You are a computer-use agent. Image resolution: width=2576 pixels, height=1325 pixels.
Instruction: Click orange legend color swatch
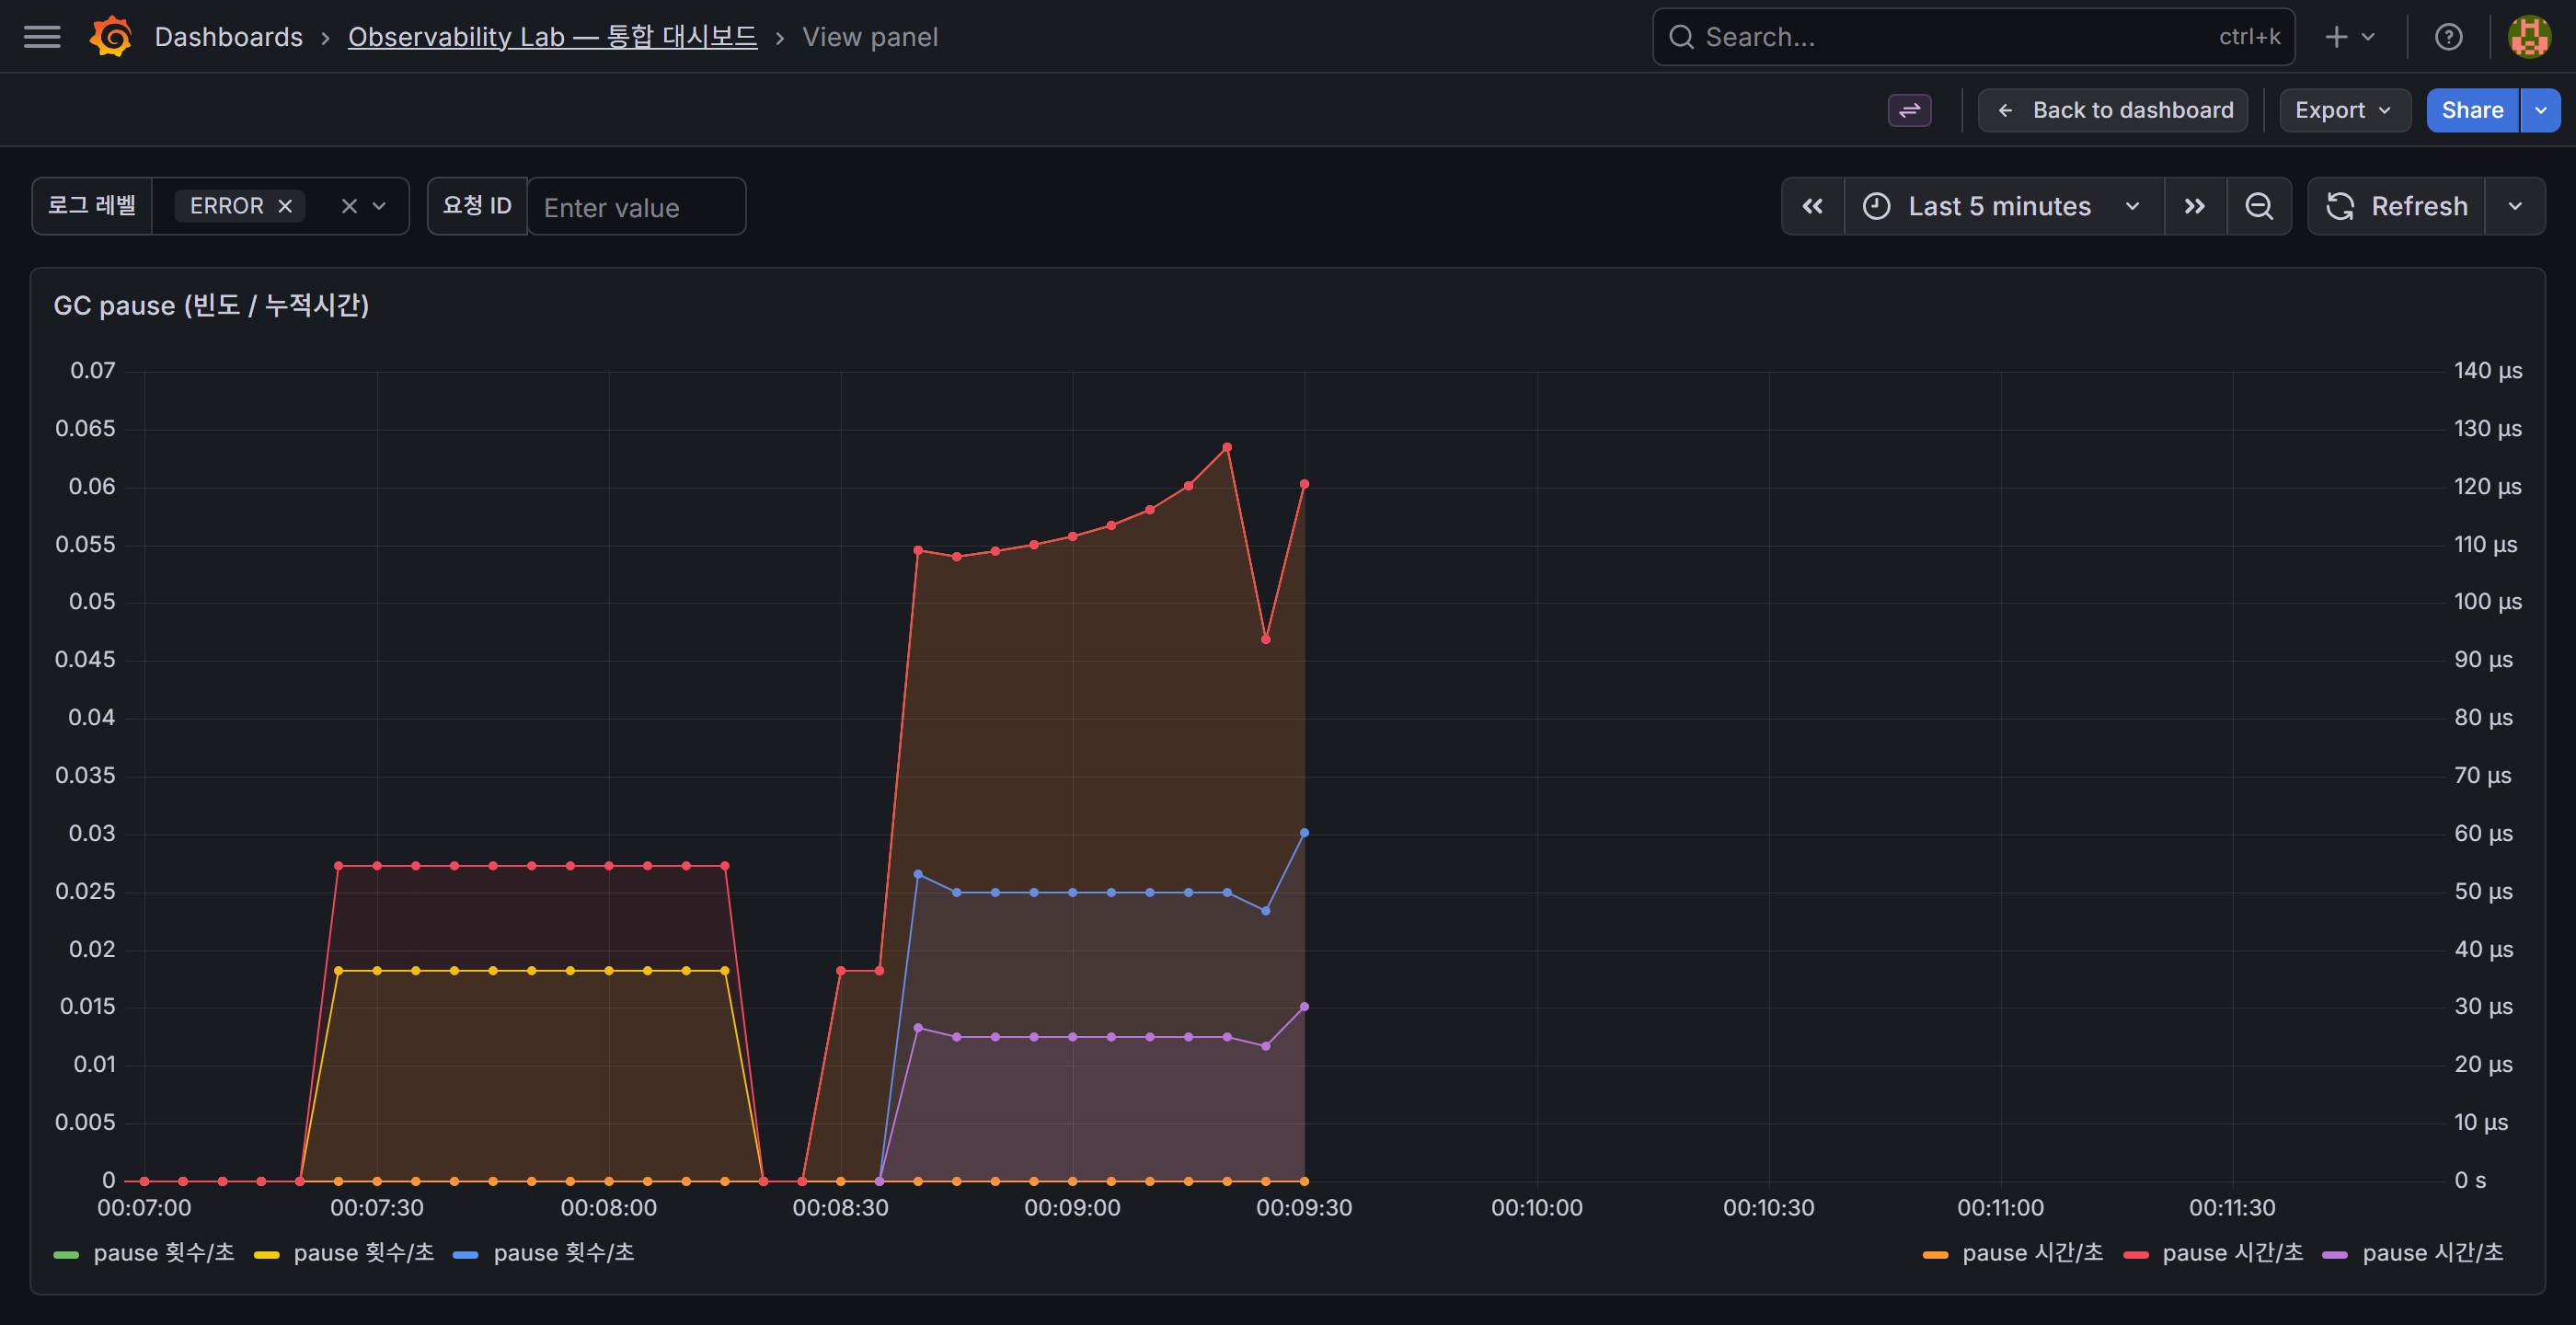pyautogui.click(x=1935, y=1254)
